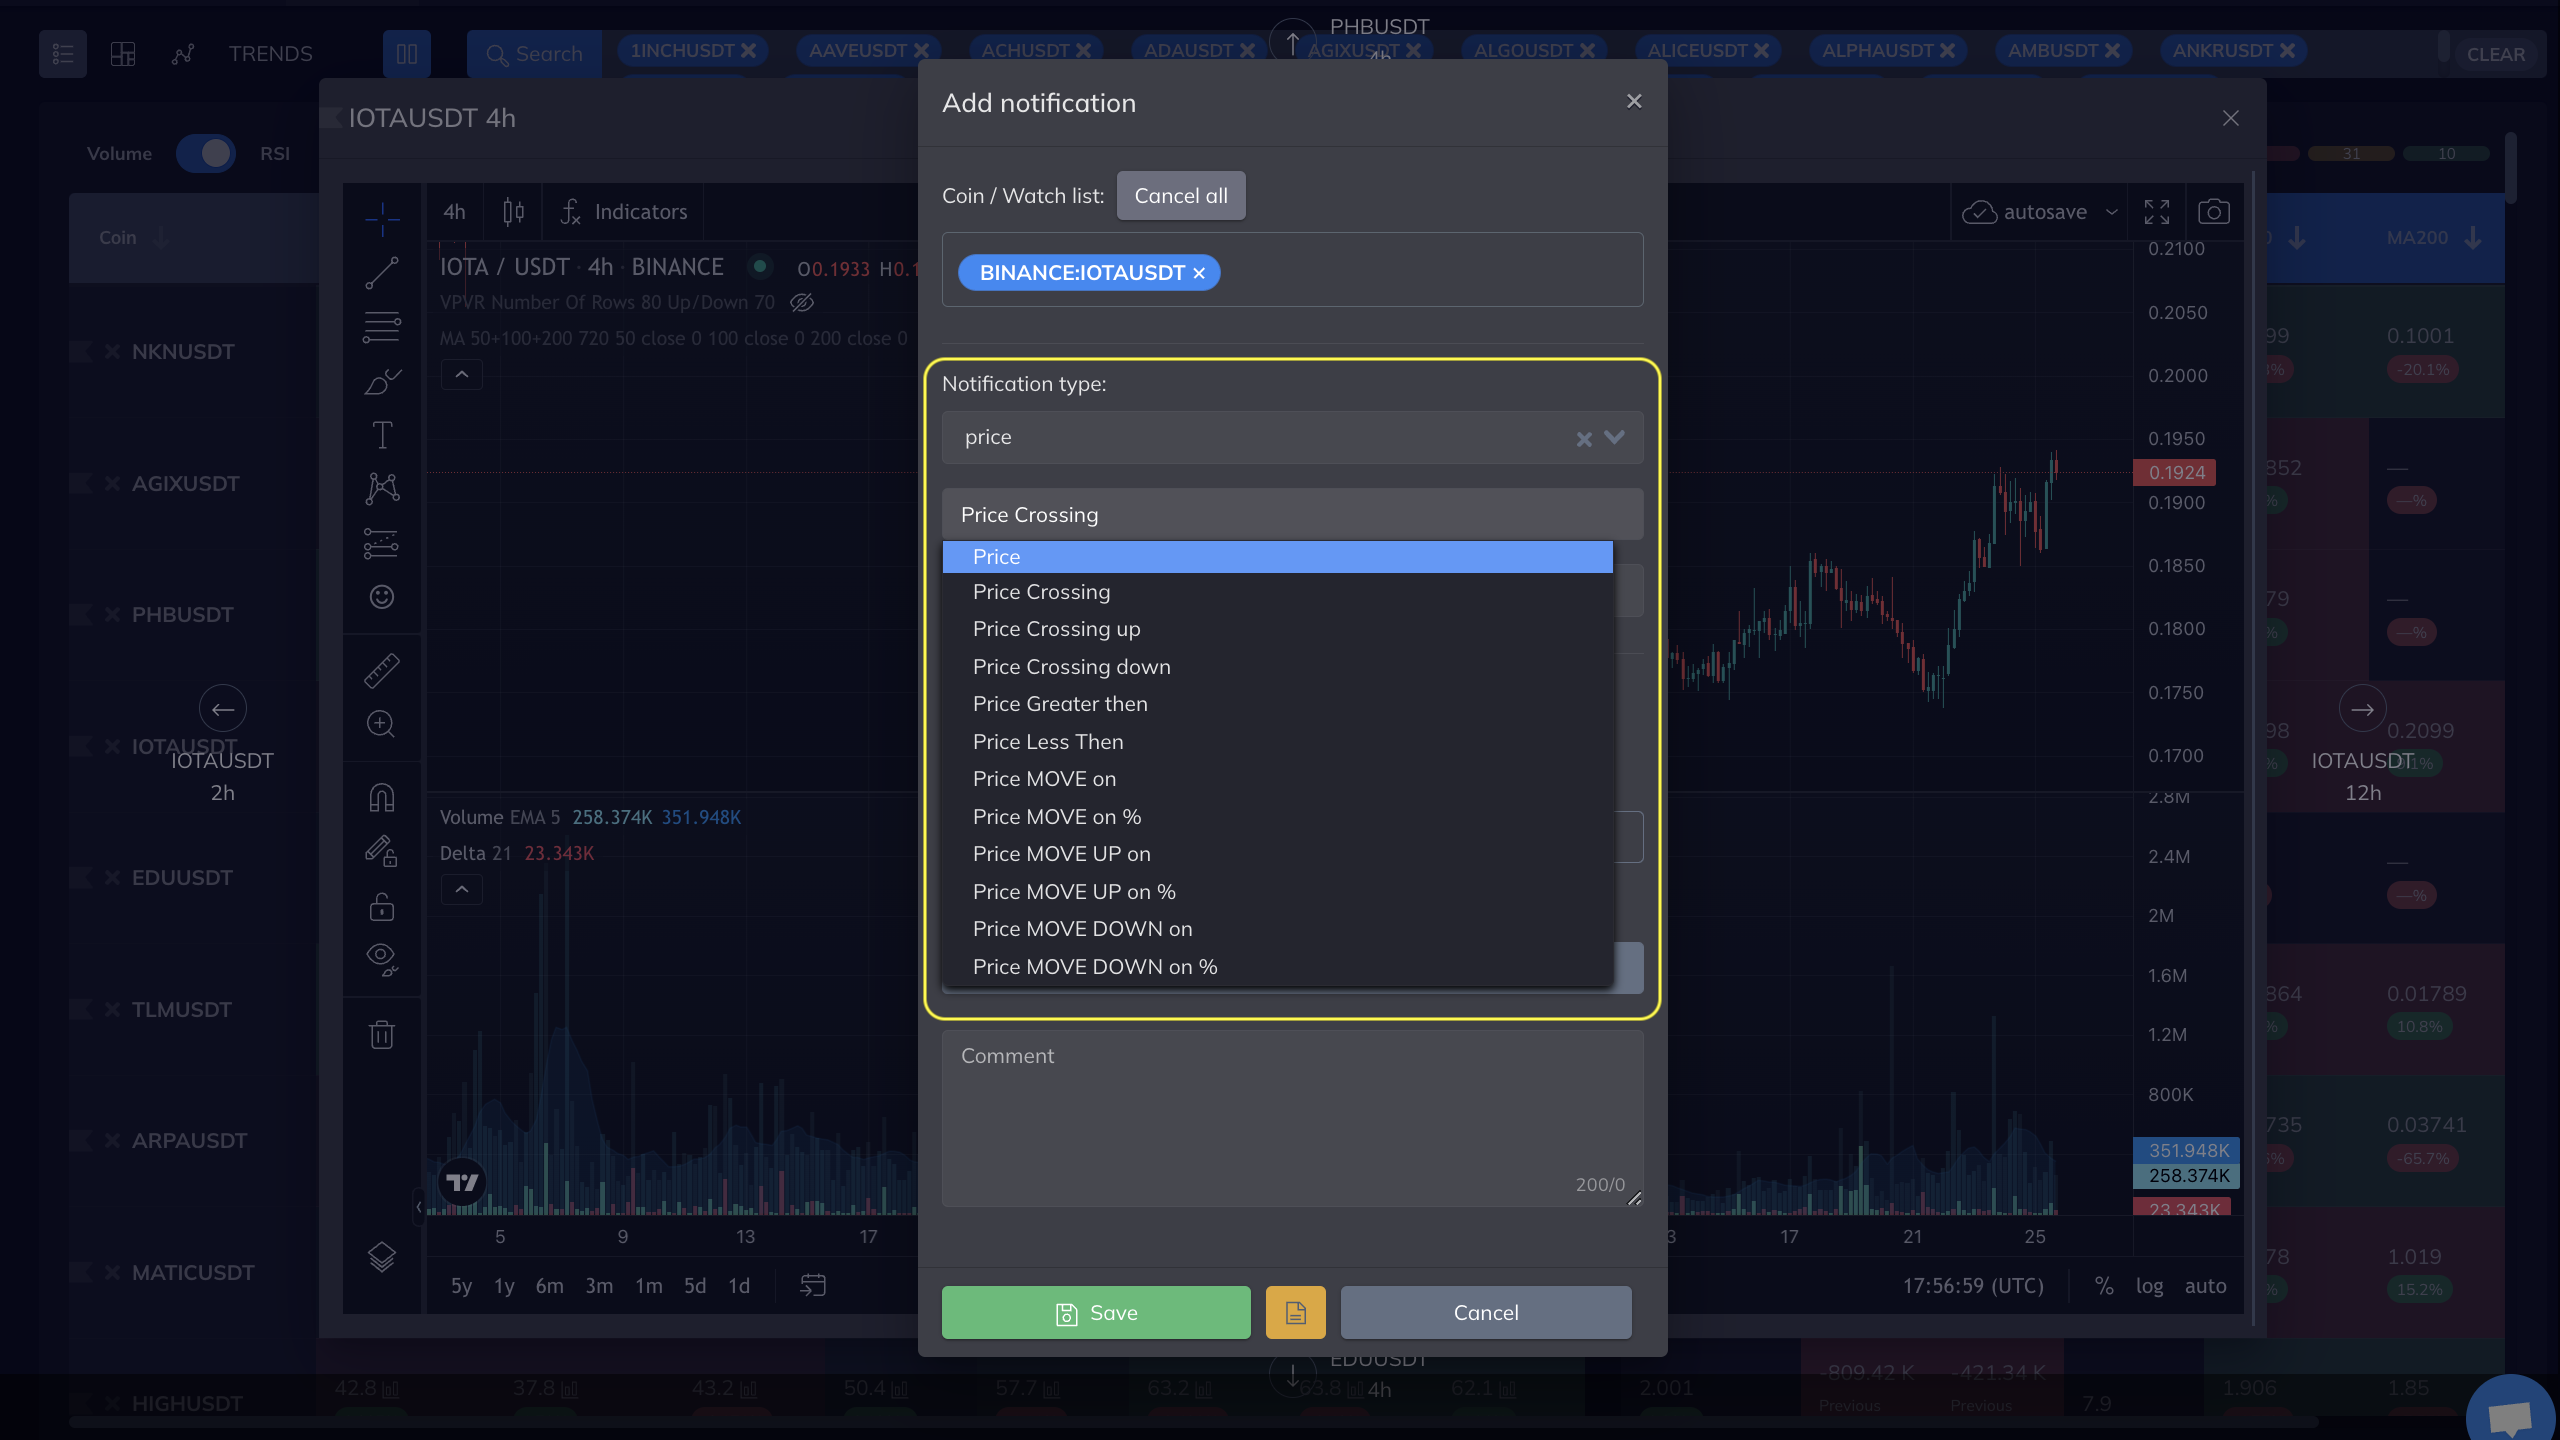Viewport: 2560px width, 1440px height.
Task: Click the fullscreen chart icon
Action: (2157, 212)
